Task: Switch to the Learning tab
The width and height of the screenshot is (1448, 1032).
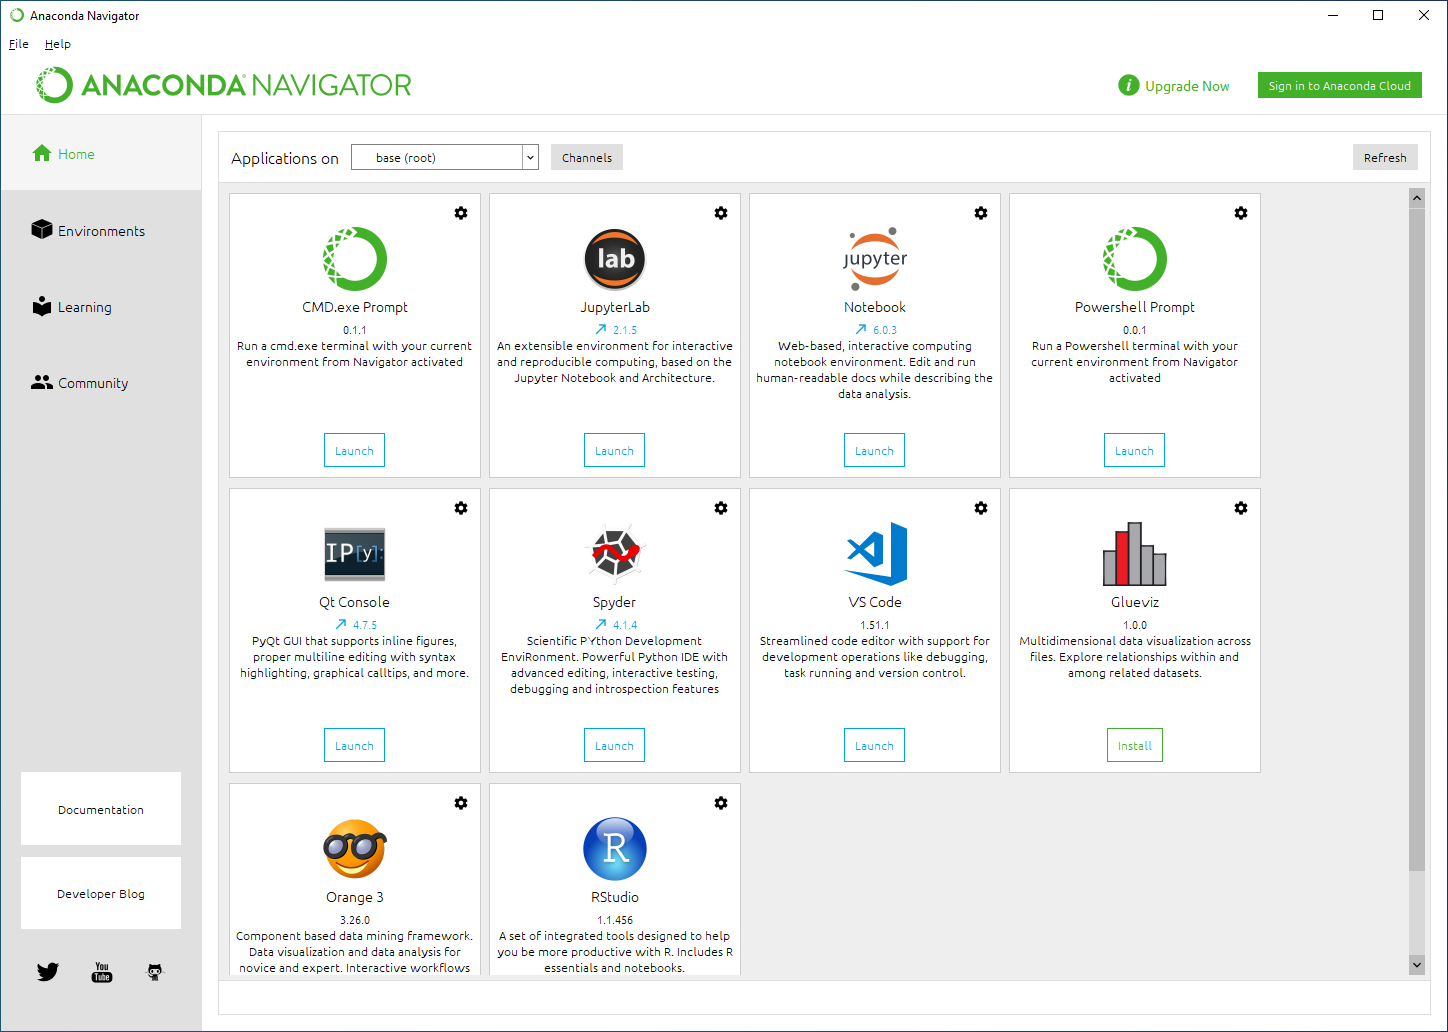Action: click(101, 307)
